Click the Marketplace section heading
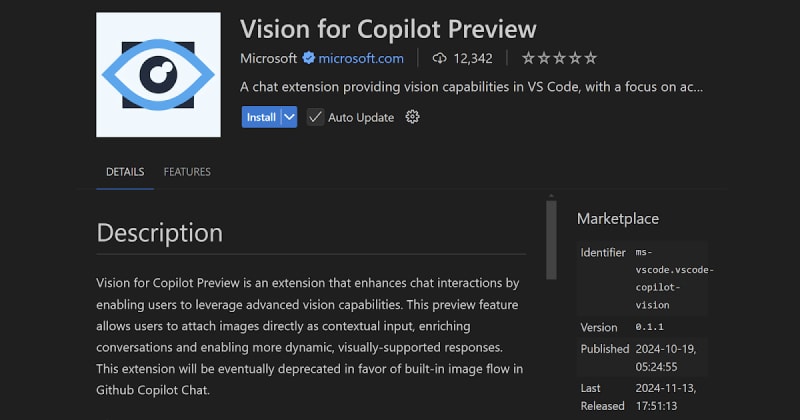Screen dimensions: 800x420 click(x=618, y=218)
